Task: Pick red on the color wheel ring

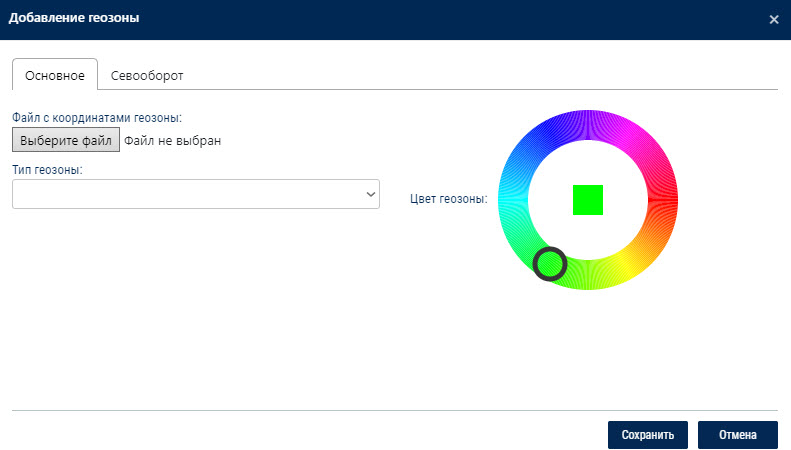Action: click(x=662, y=200)
